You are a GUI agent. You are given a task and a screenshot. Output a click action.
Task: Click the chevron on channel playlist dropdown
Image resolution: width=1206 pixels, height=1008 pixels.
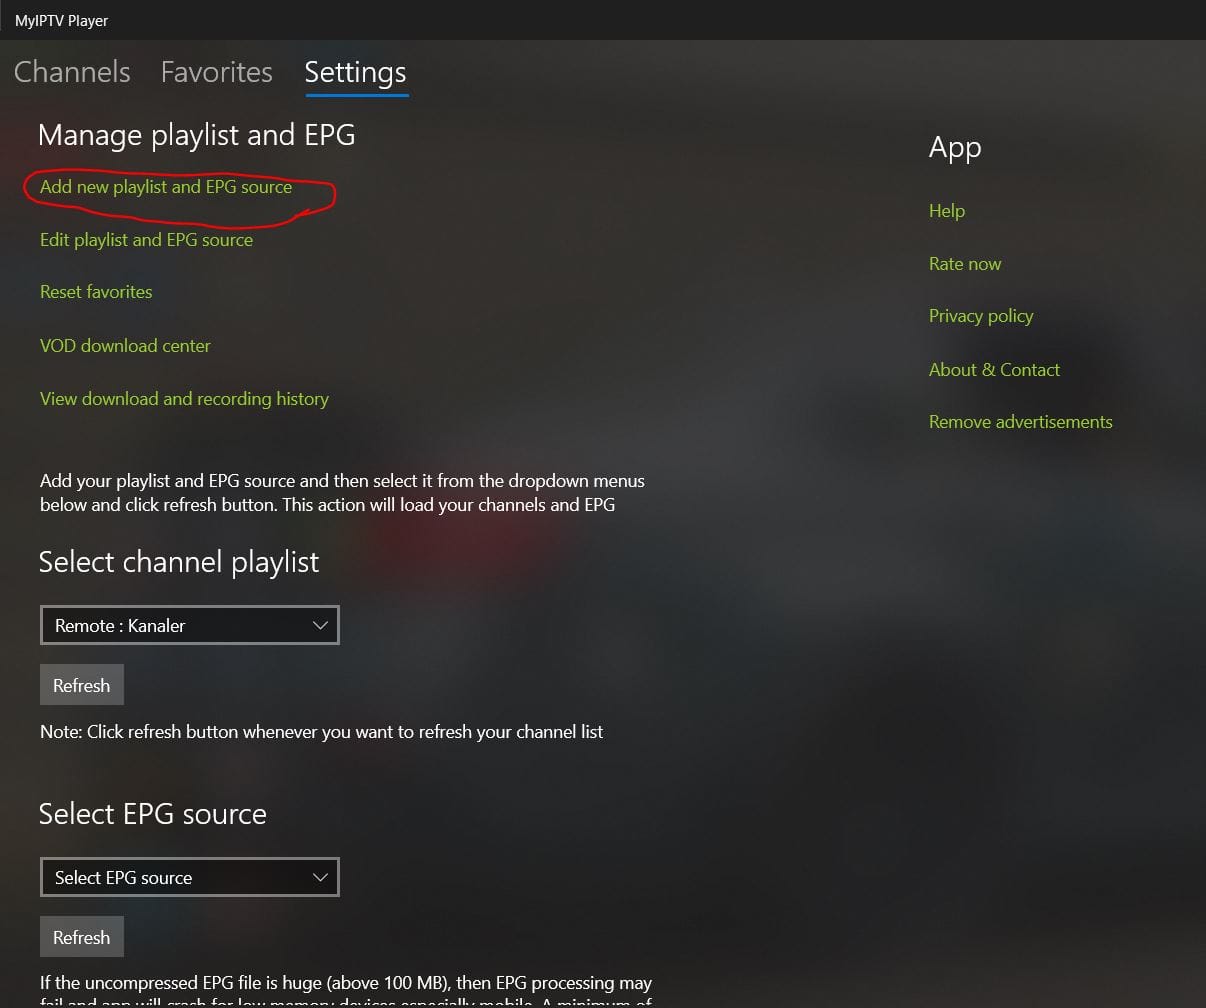point(320,625)
